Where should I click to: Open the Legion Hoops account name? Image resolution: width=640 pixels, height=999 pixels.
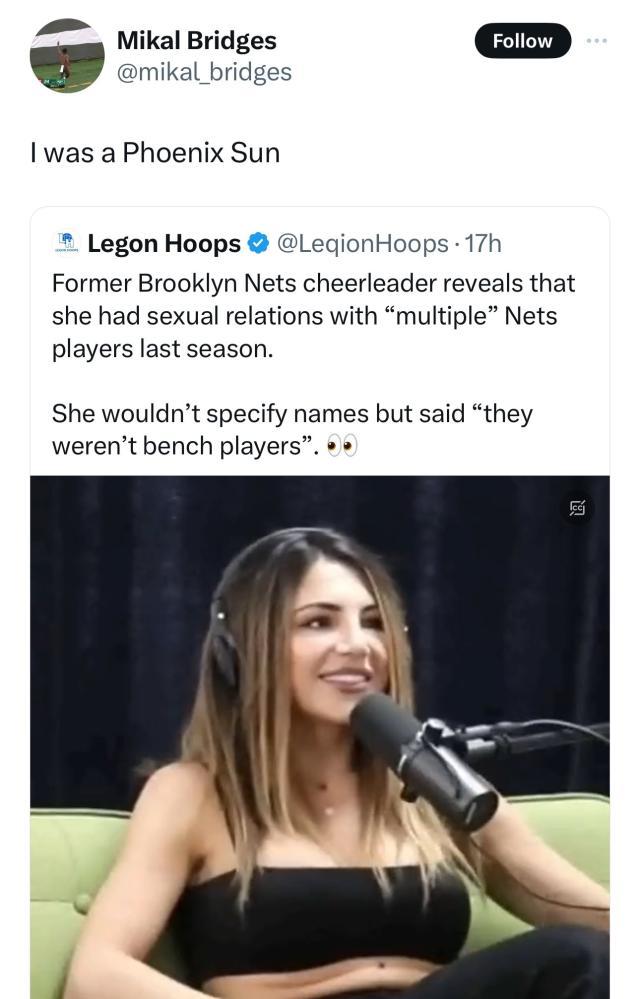click(164, 243)
